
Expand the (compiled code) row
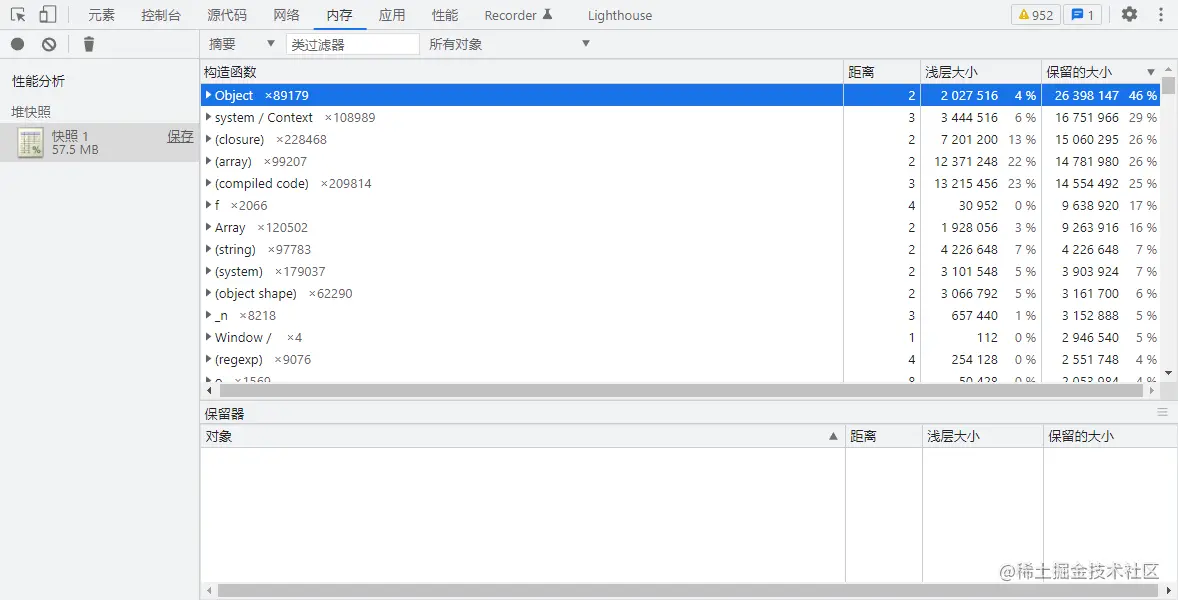208,183
